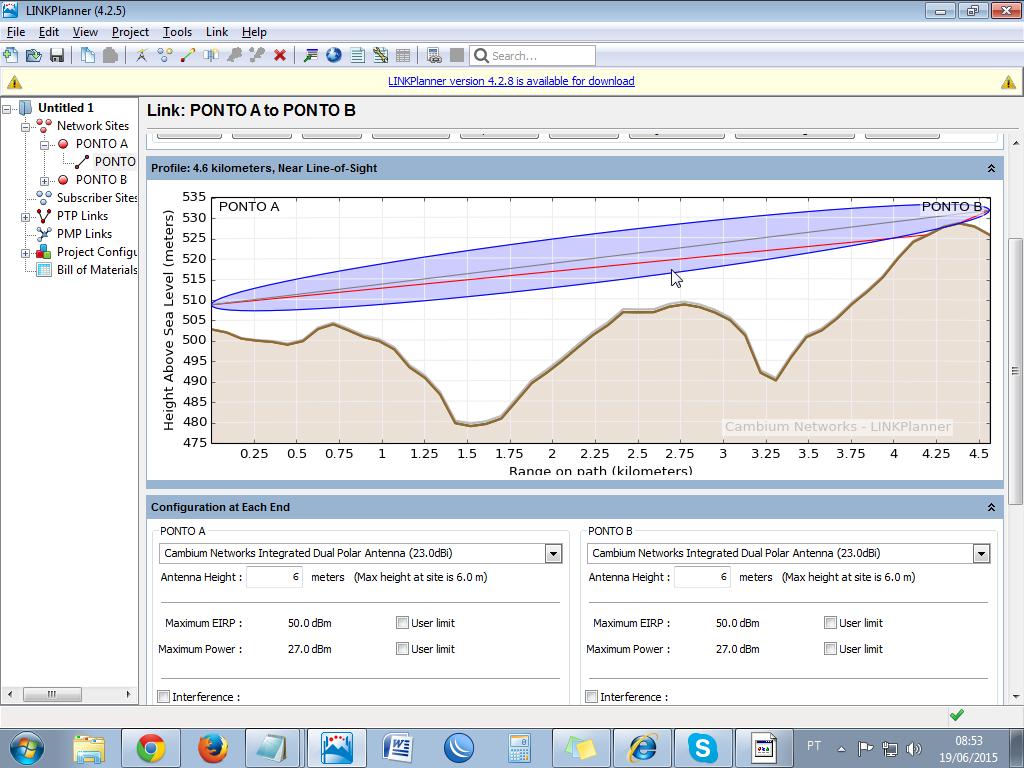Click the Google Earth globe toolbar icon
The image size is (1024, 768).
(x=334, y=55)
